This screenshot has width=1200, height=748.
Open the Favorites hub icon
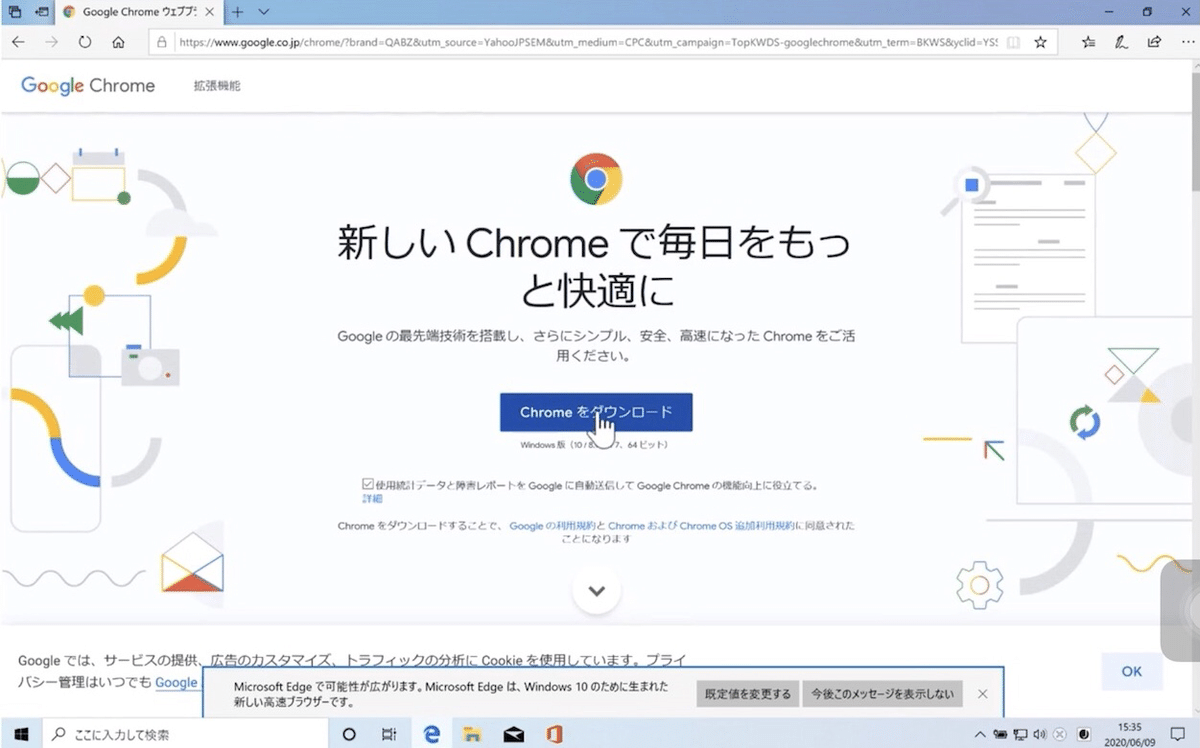1089,42
